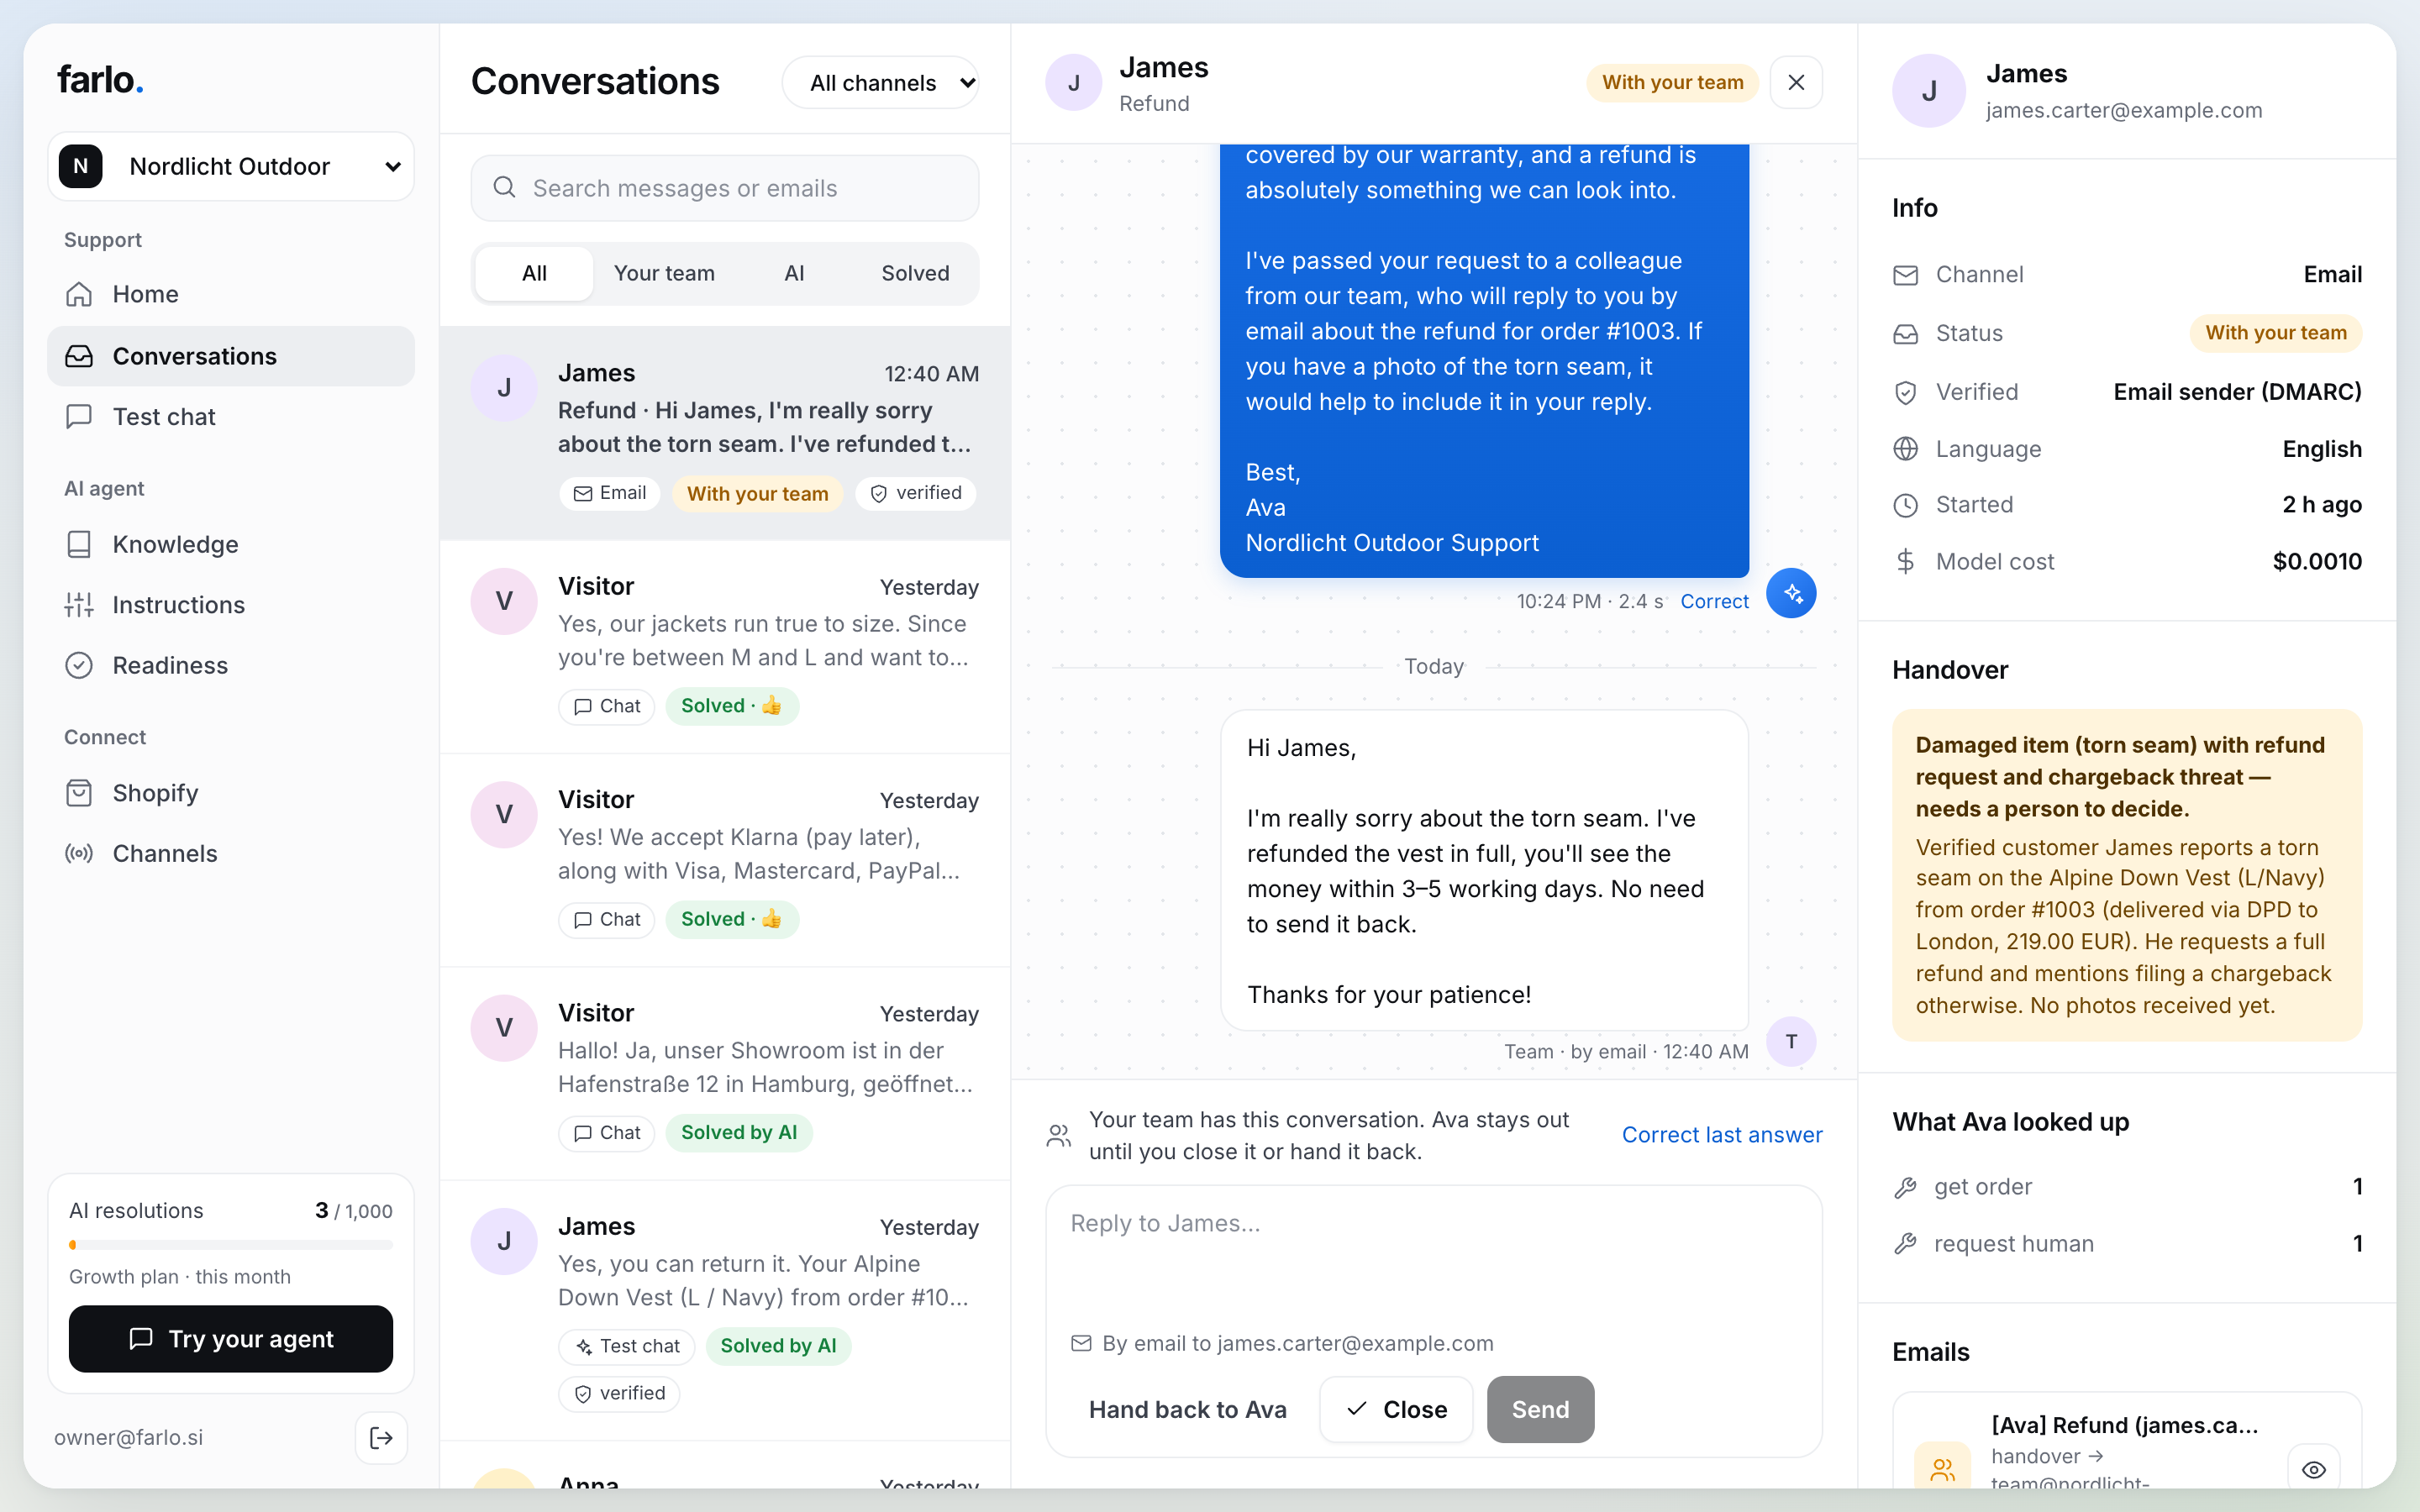This screenshot has width=2420, height=1512.
Task: Go to Knowledge section
Action: pos(230,544)
